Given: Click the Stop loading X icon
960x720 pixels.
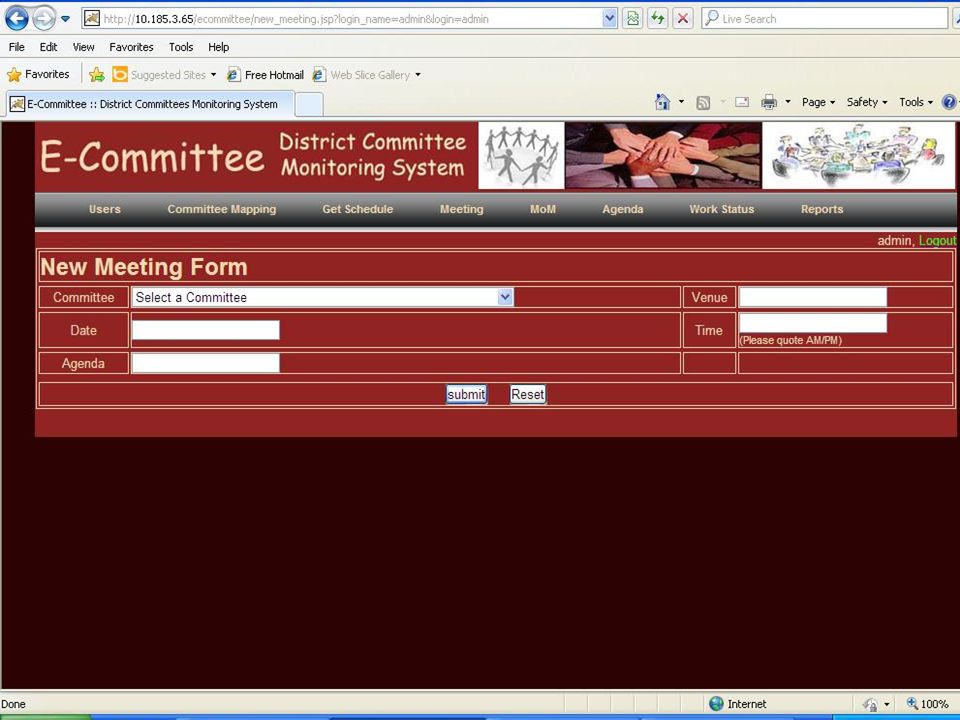Looking at the screenshot, I should pos(683,19).
